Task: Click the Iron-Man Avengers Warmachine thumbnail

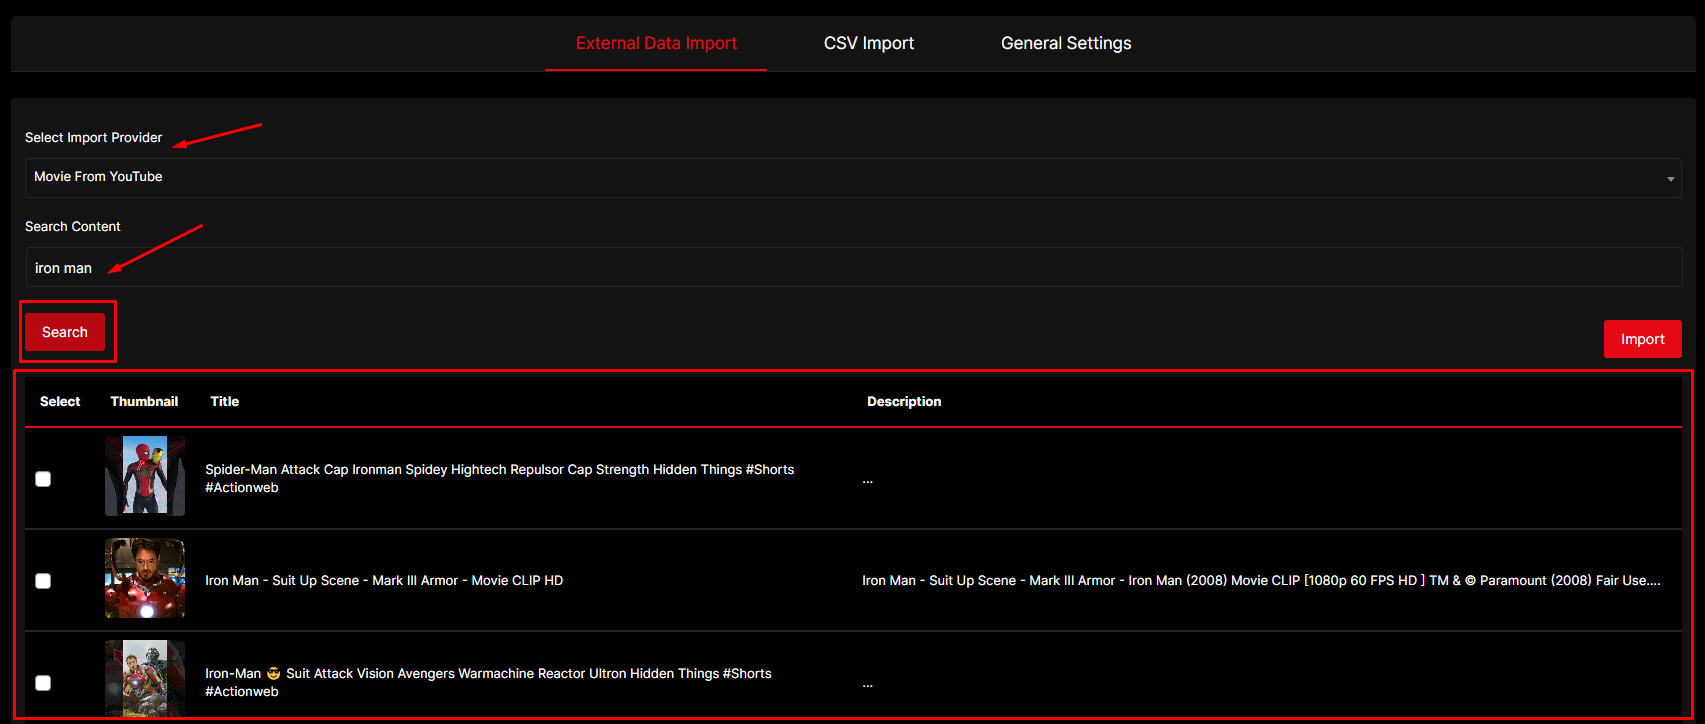Action: click(x=145, y=678)
